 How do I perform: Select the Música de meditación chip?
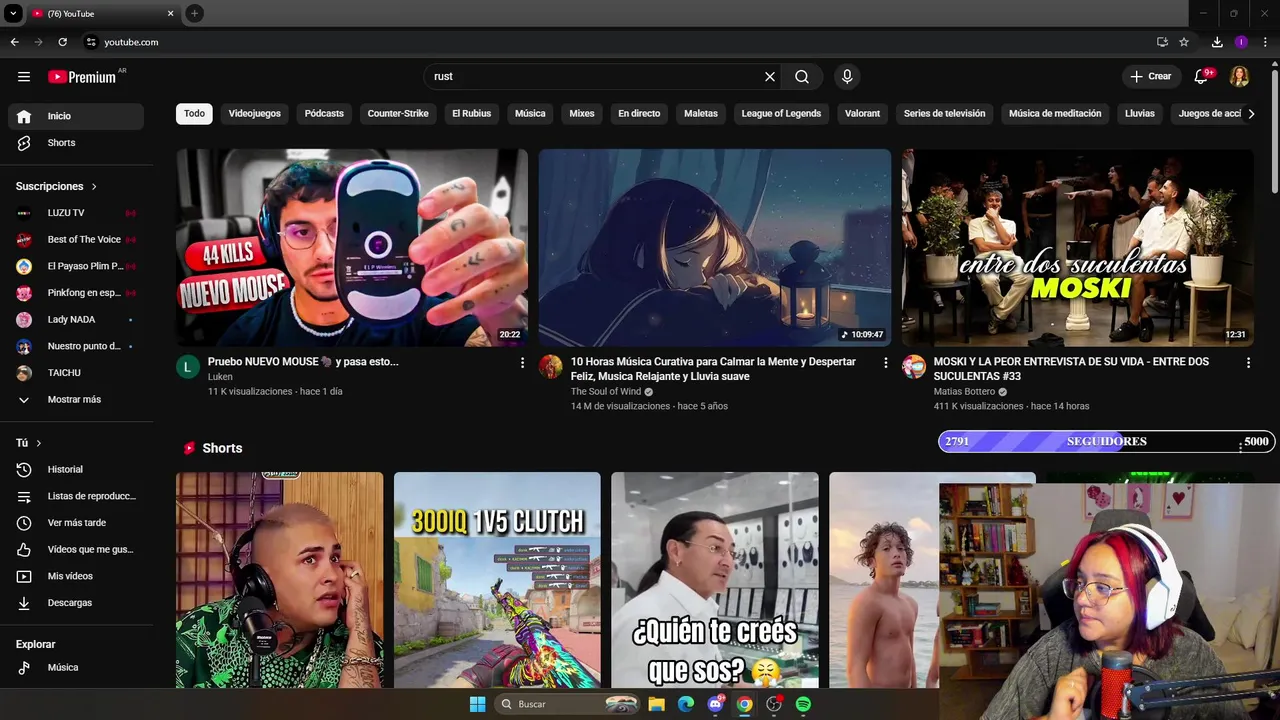pyautogui.click(x=1055, y=114)
